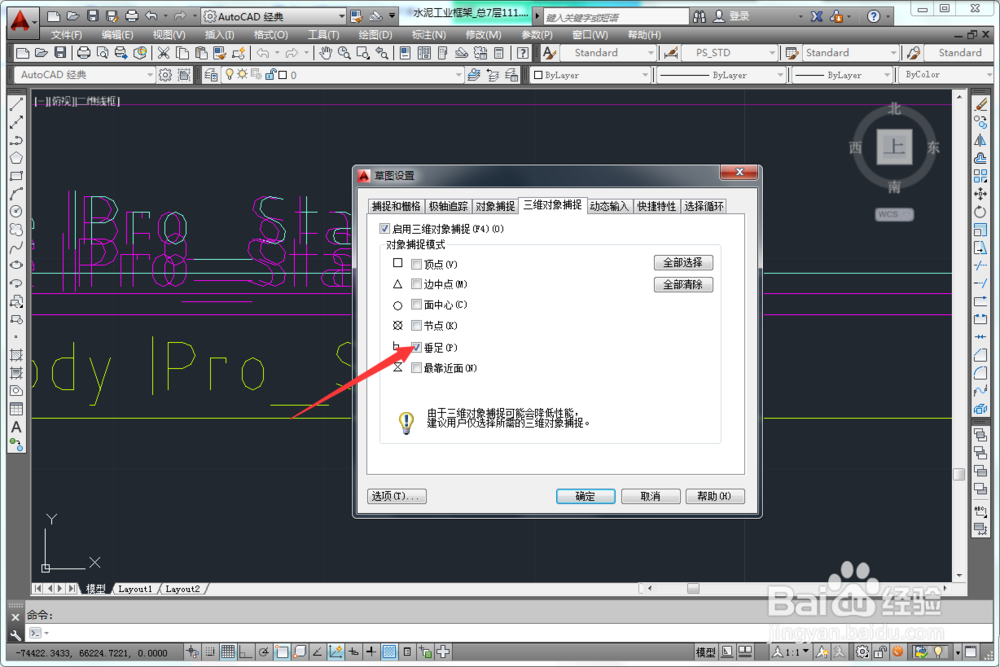
Task: Toggle 启用三维对象捕捉 (F4) checkbox
Action: click(385, 228)
